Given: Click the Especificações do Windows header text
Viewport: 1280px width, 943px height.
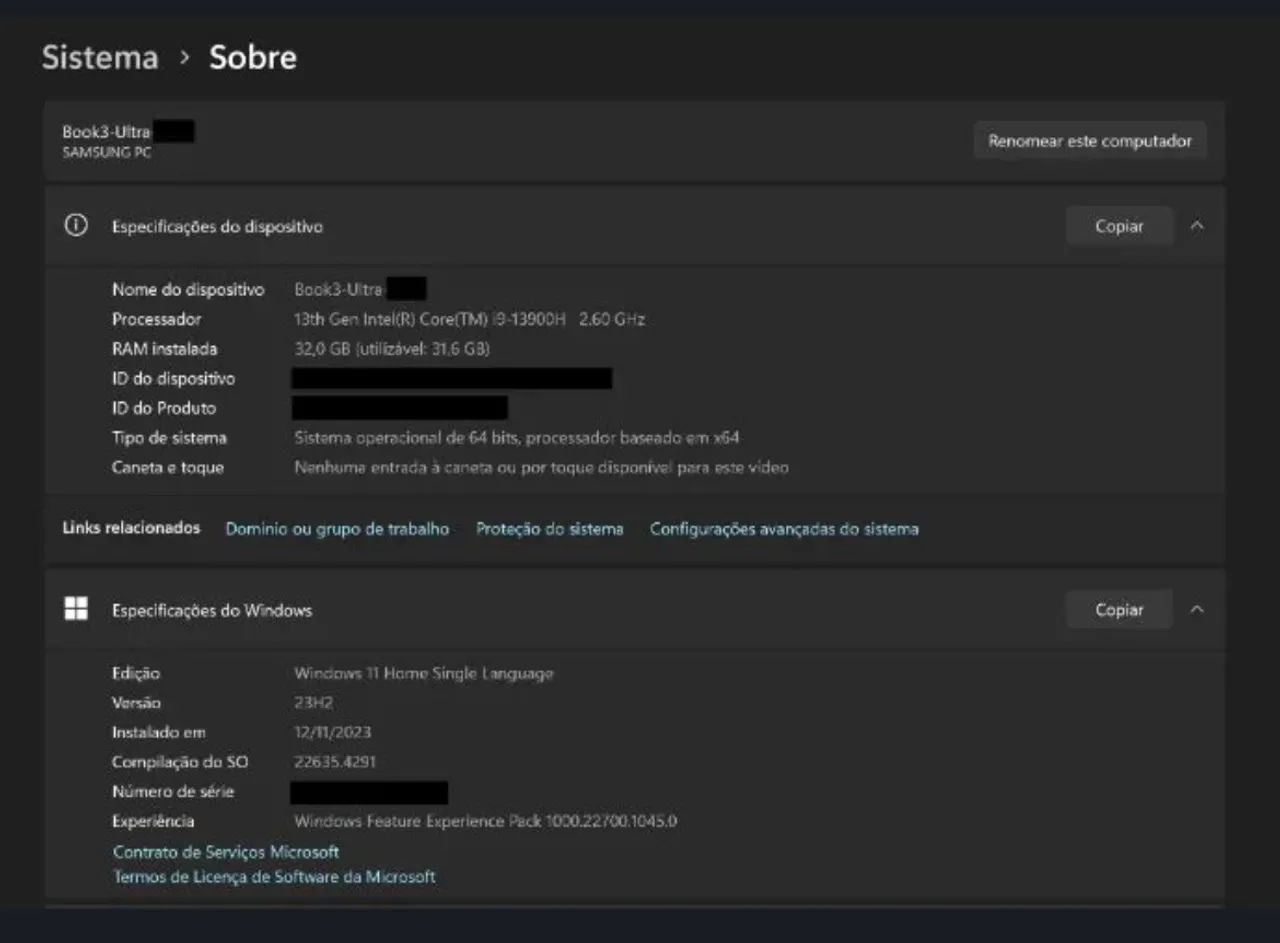Looking at the screenshot, I should (212, 610).
